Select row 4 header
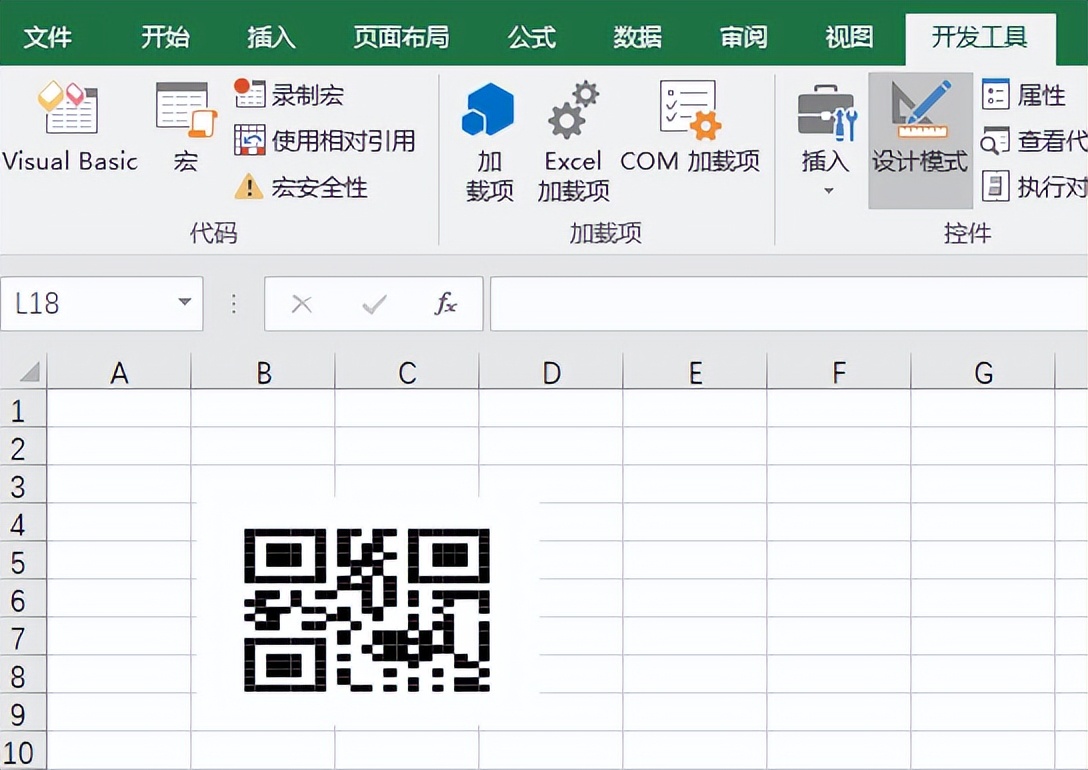1088x770 pixels. coord(23,522)
